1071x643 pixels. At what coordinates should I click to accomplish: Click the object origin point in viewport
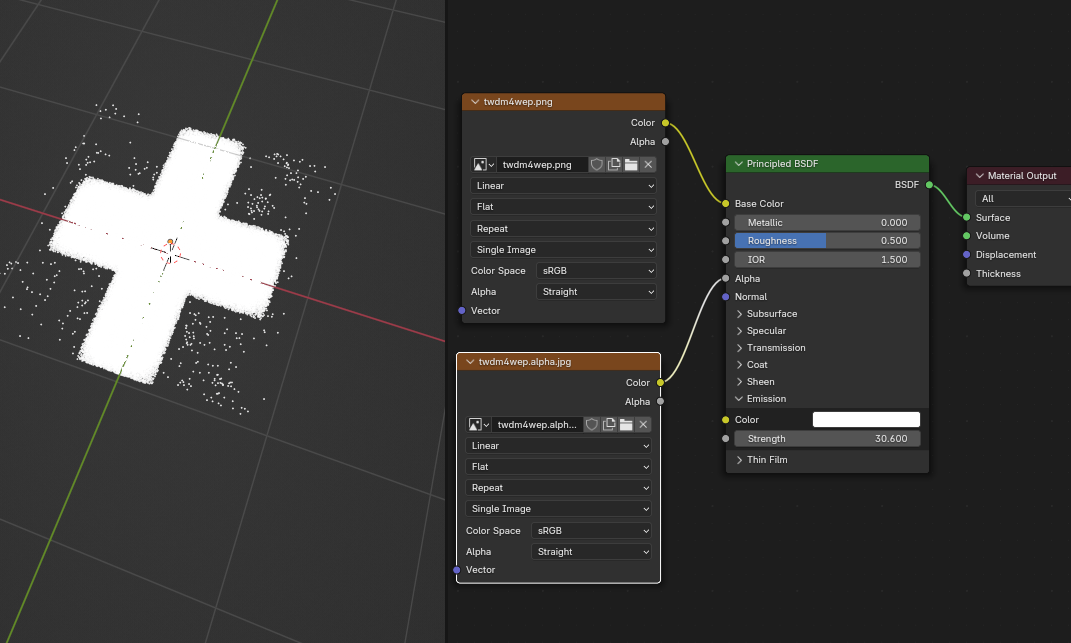tap(170, 242)
